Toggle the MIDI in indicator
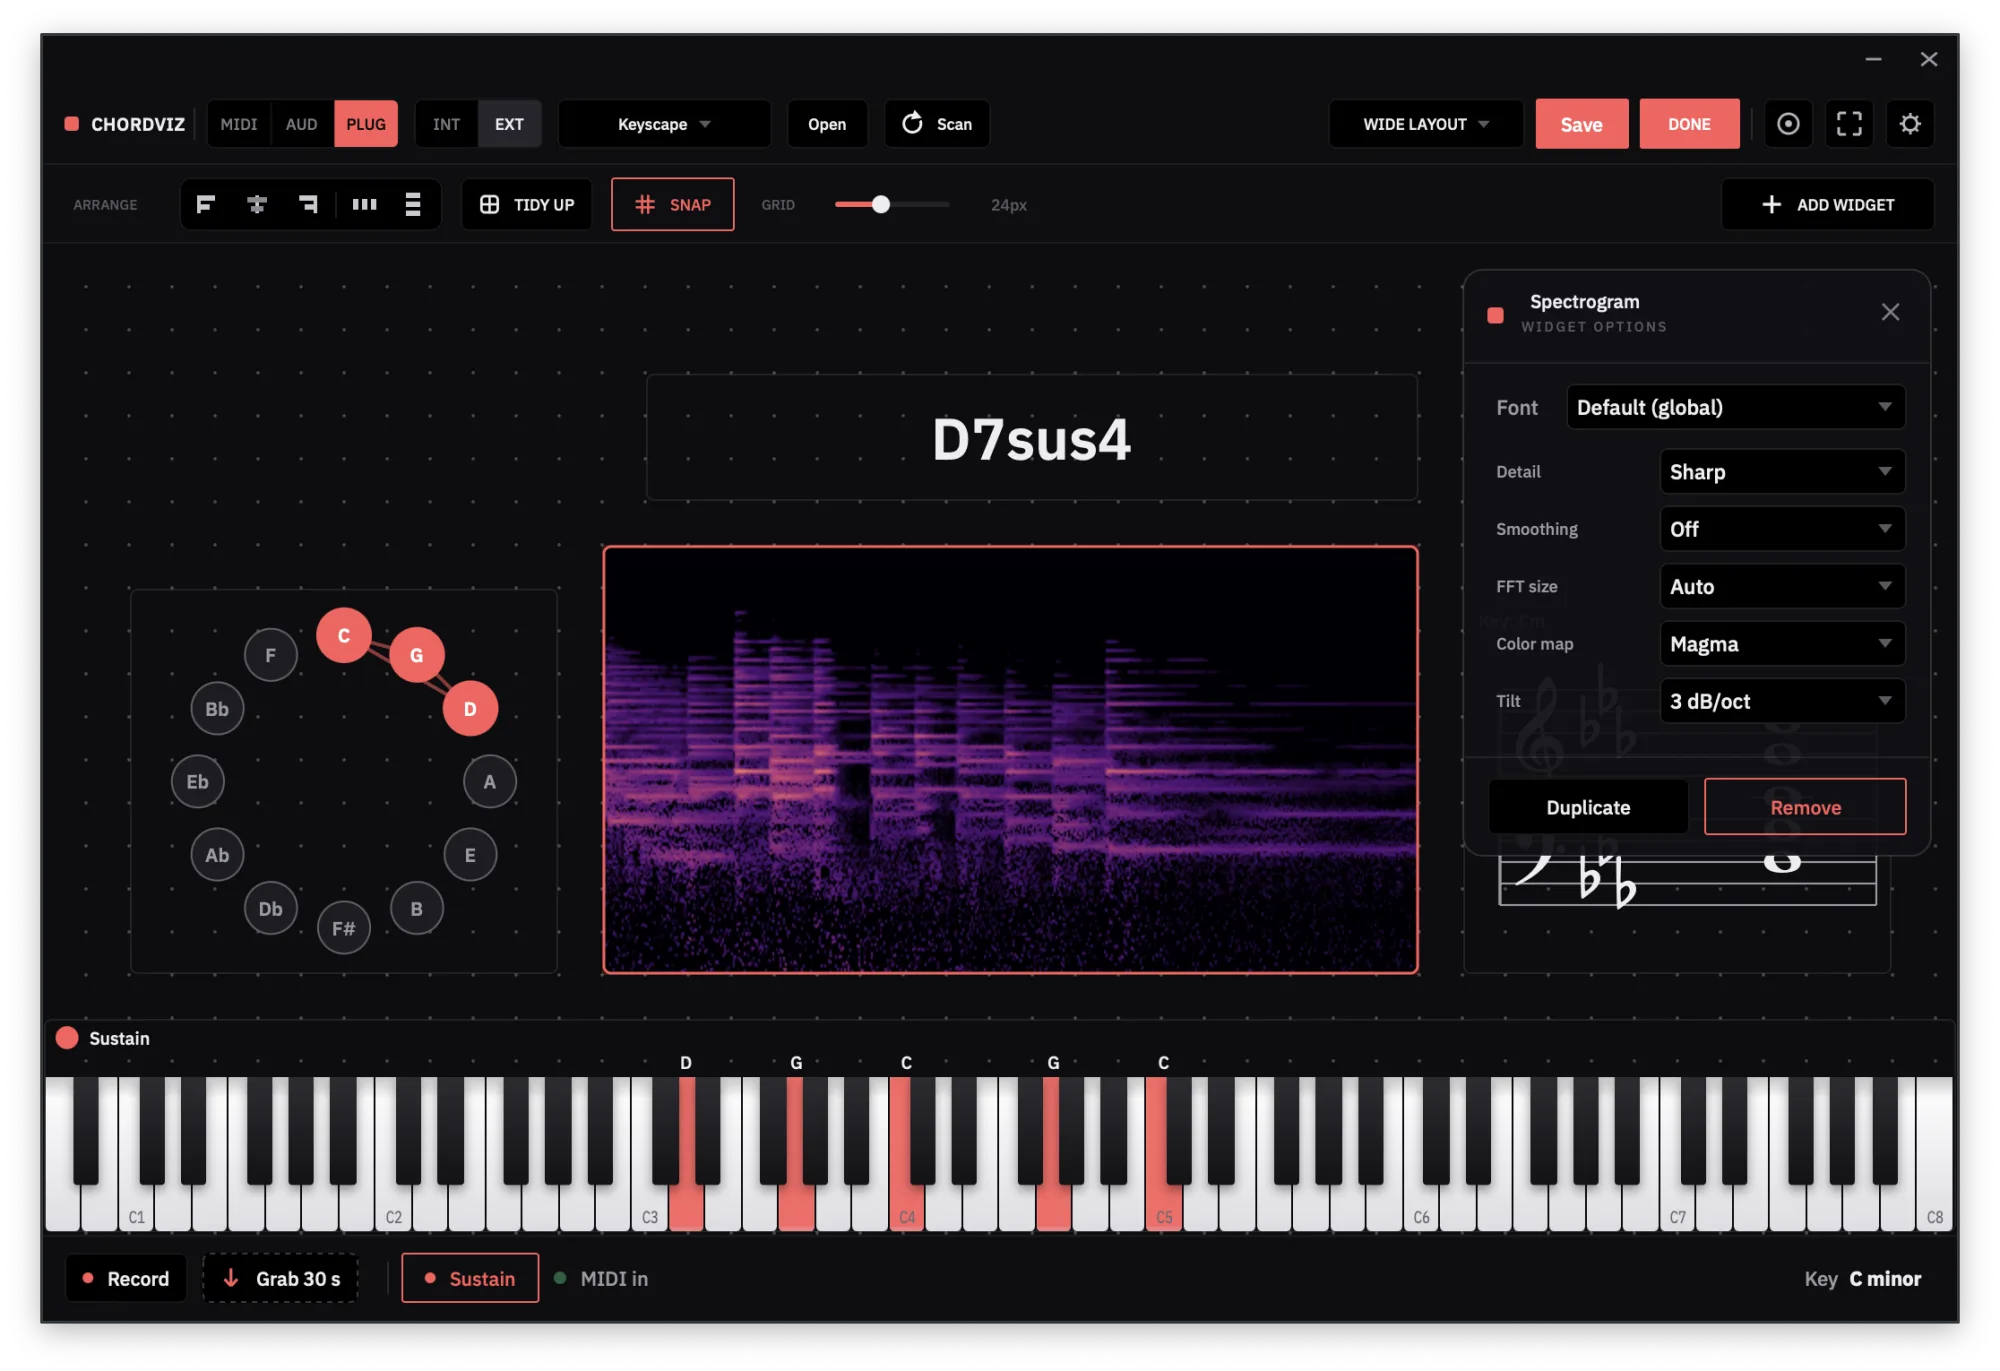Image resolution: width=2000 pixels, height=1371 pixels. point(602,1278)
